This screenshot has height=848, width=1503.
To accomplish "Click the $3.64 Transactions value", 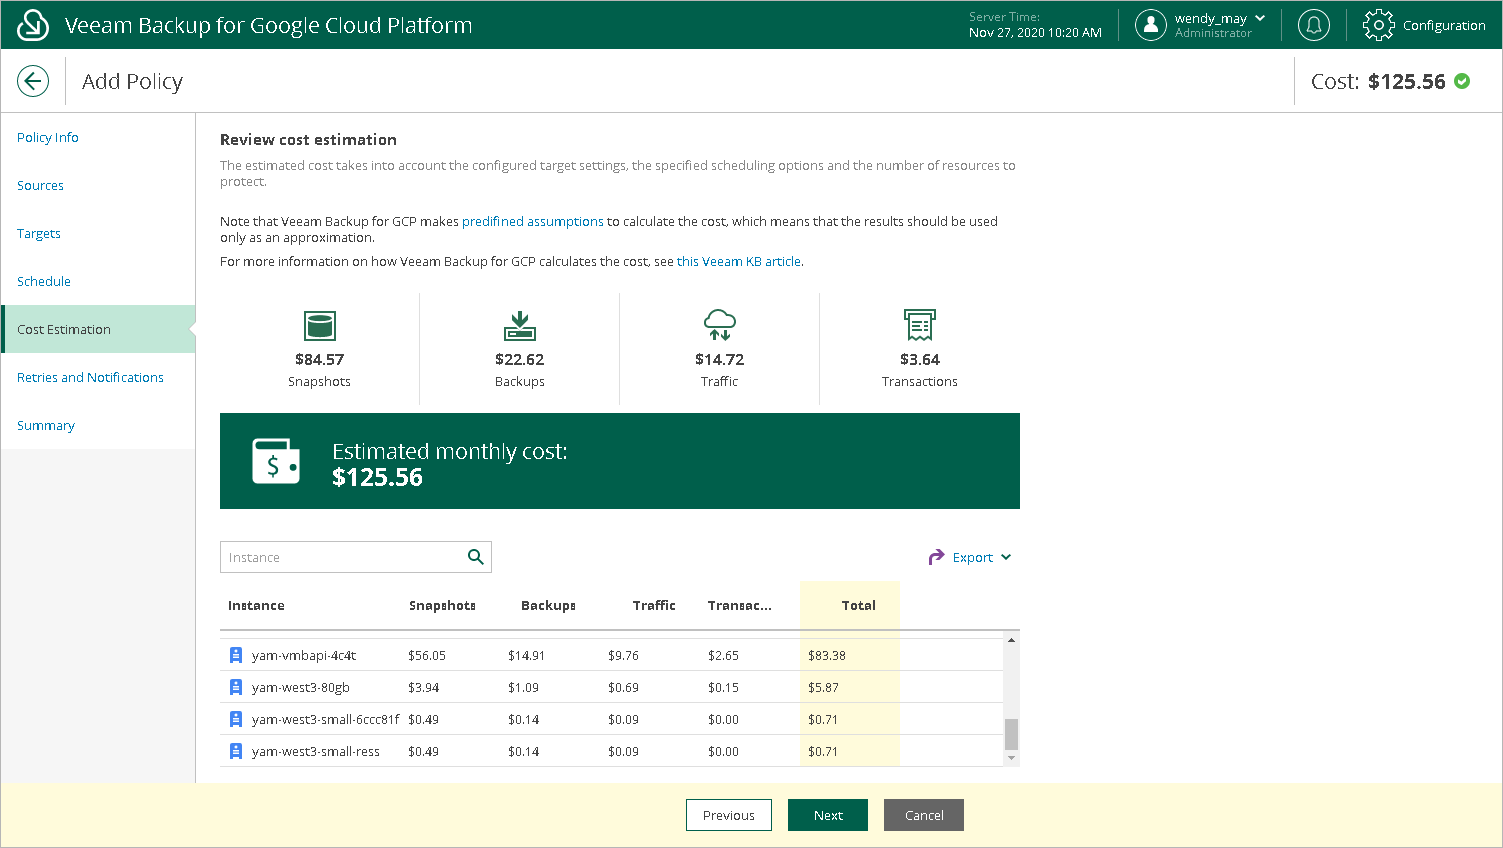I will coord(920,359).
